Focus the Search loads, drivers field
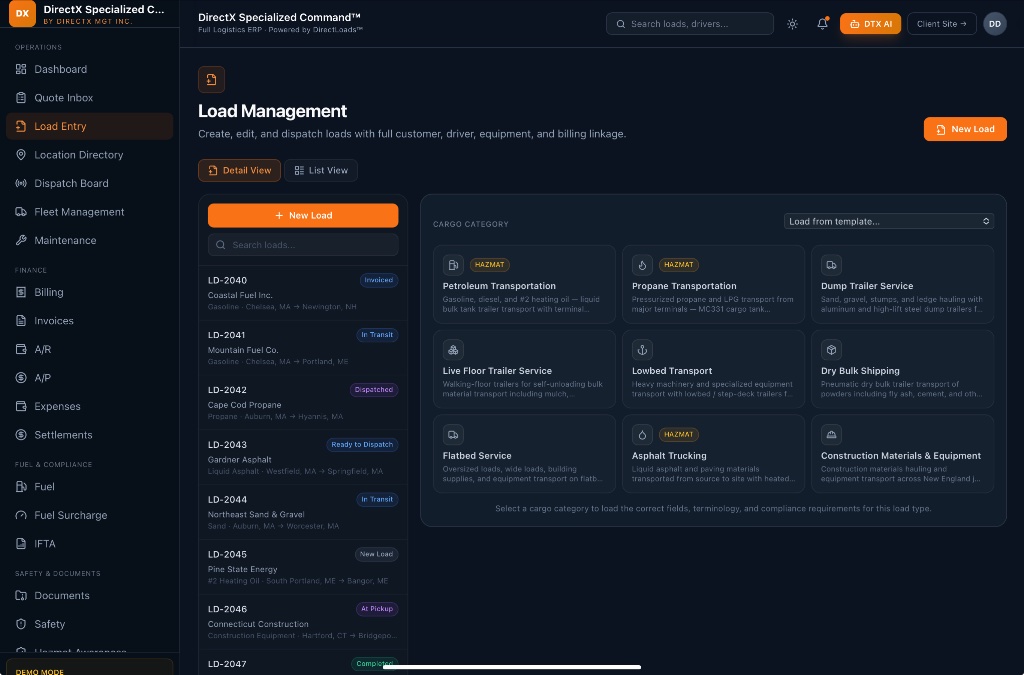Image resolution: width=1024 pixels, height=675 pixels. coord(690,24)
